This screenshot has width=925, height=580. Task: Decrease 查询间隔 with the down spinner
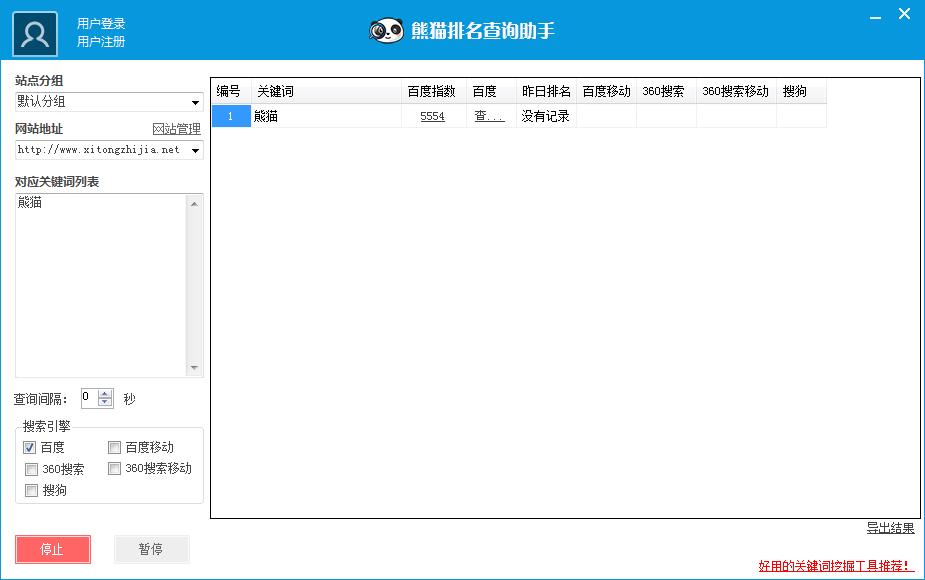(105, 402)
